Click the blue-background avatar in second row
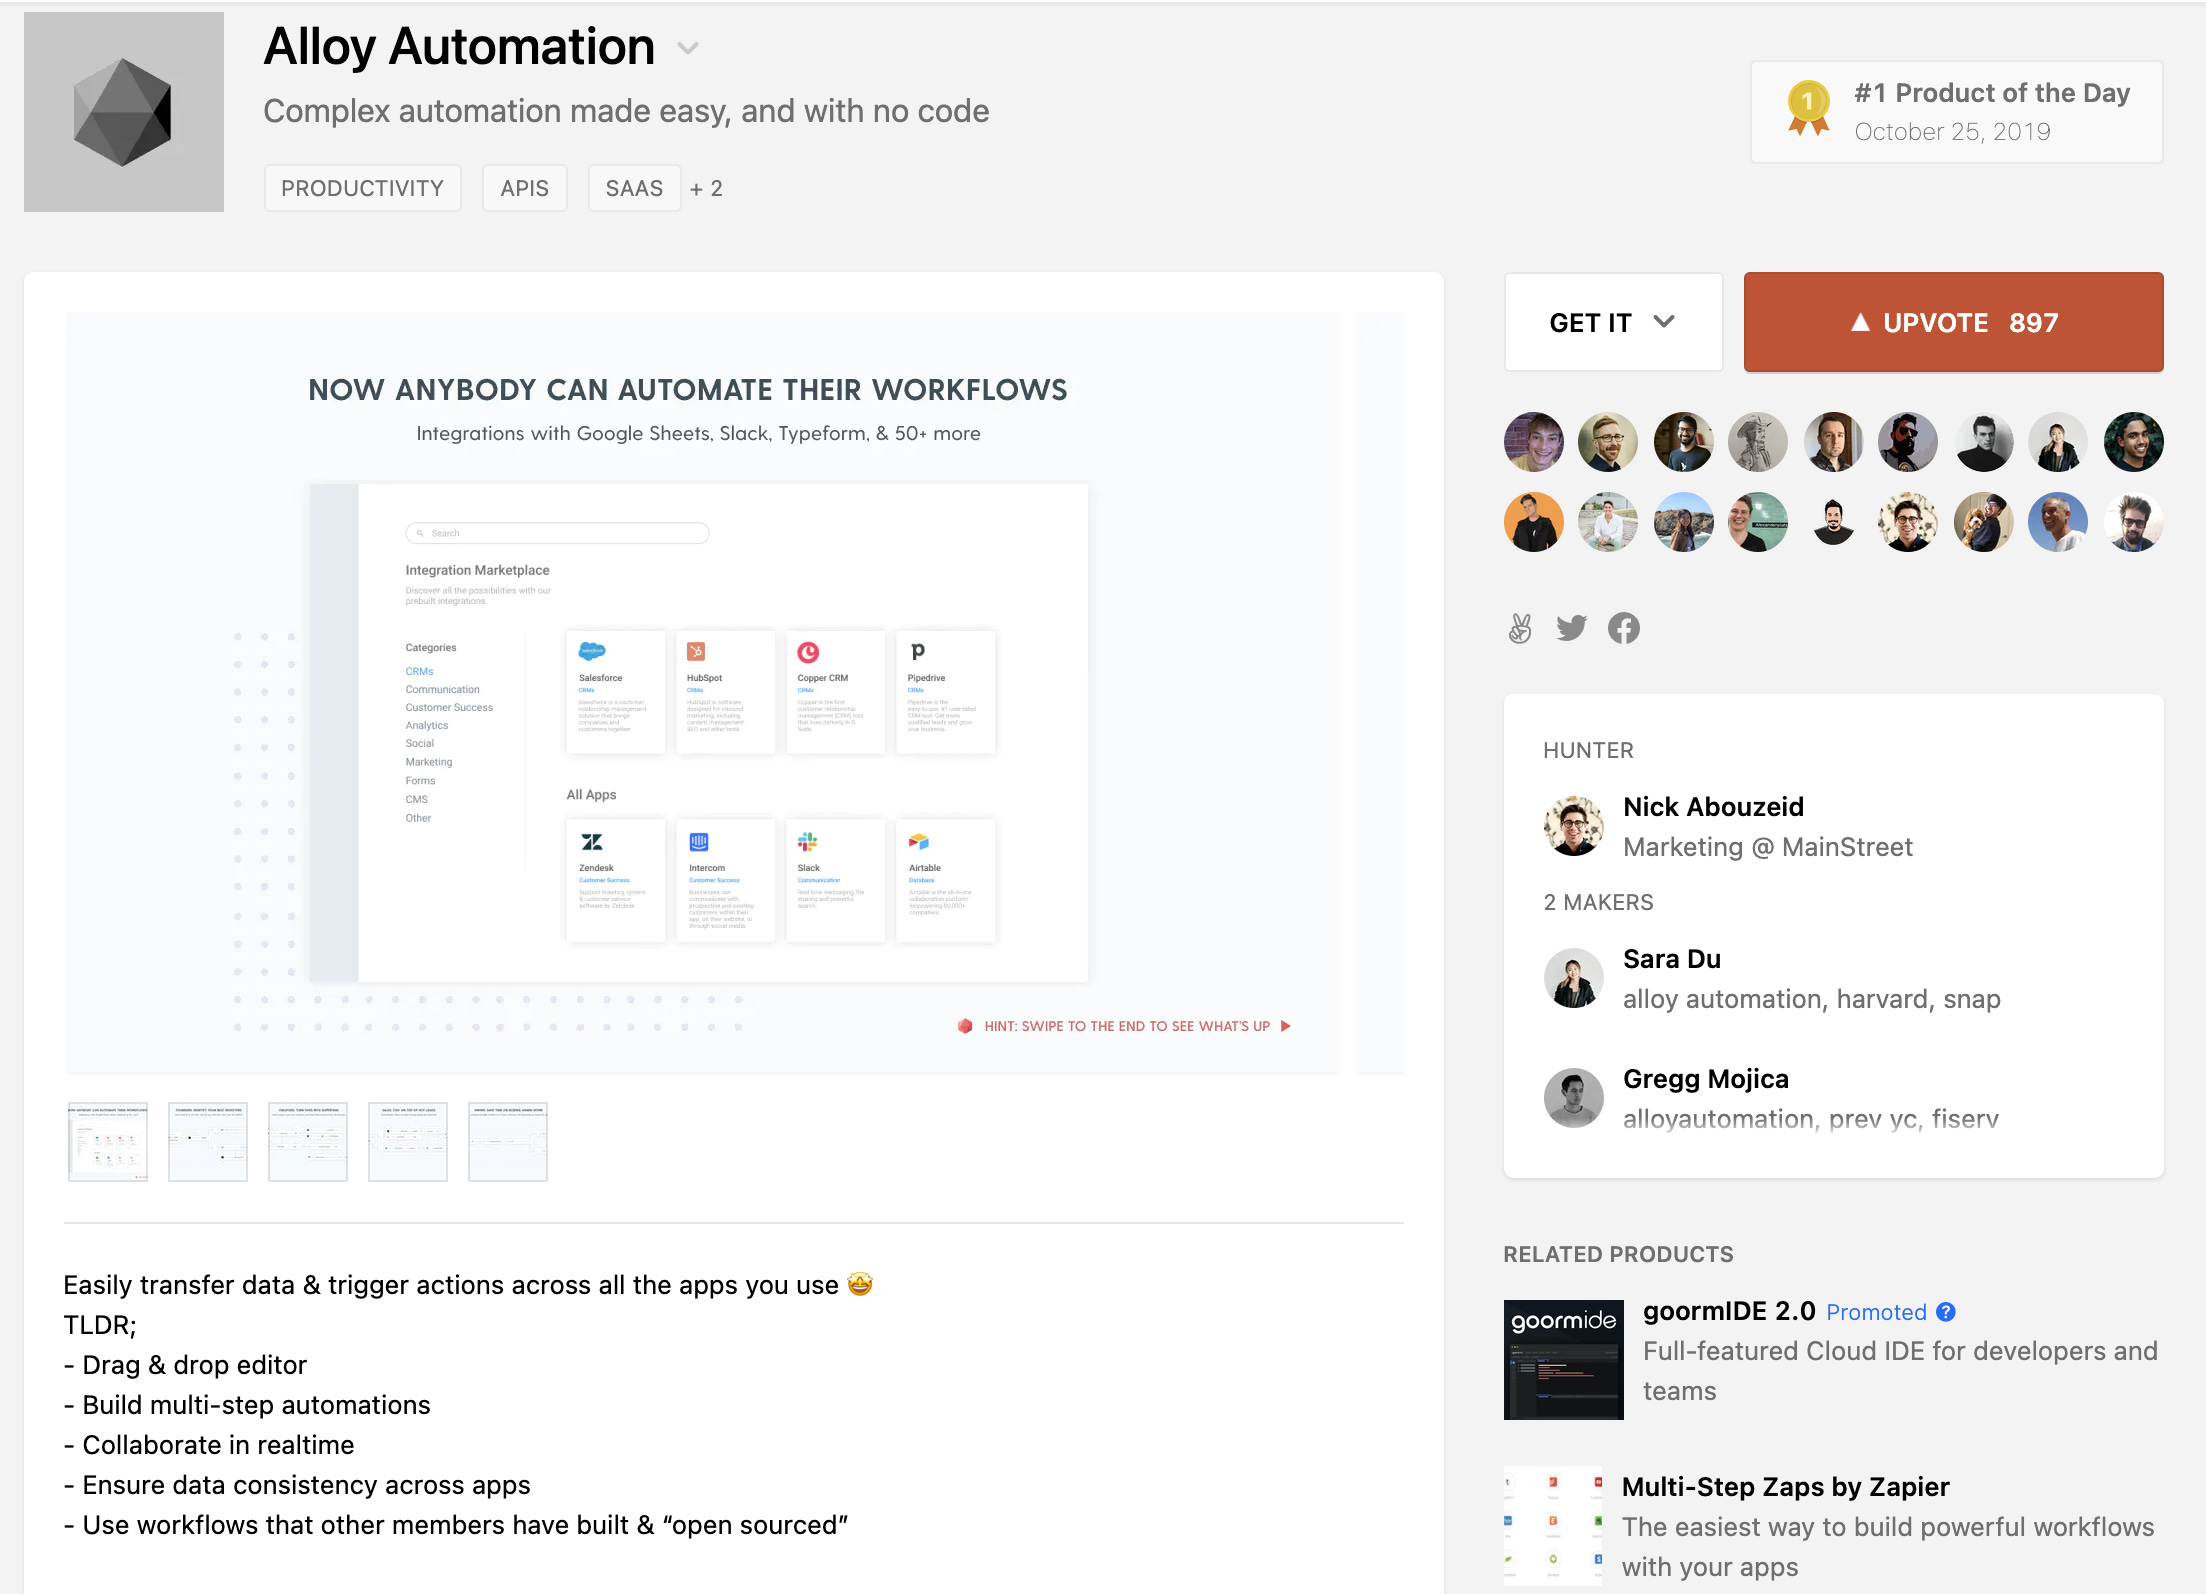 tap(2058, 522)
